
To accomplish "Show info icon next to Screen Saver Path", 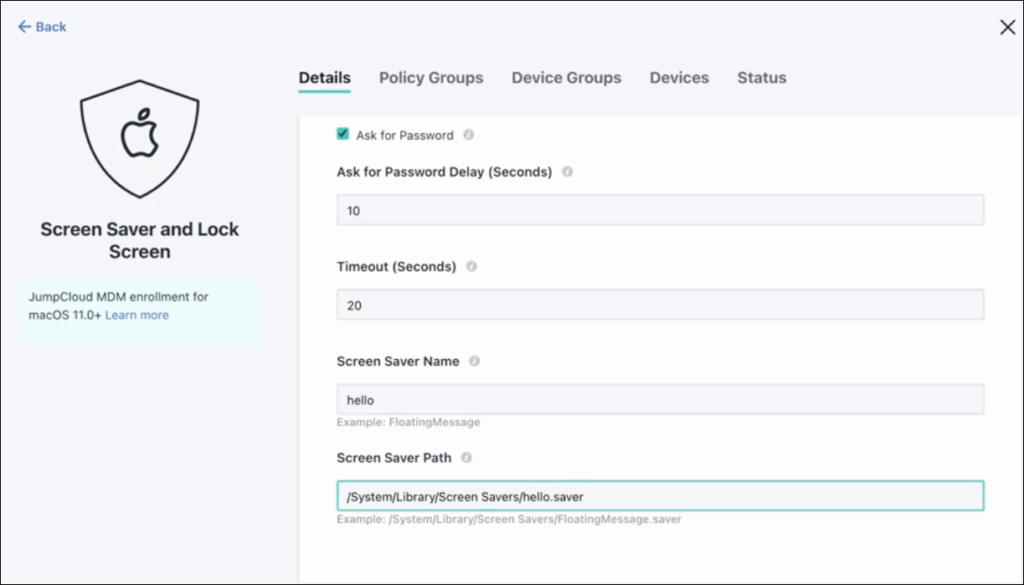I will pos(466,458).
